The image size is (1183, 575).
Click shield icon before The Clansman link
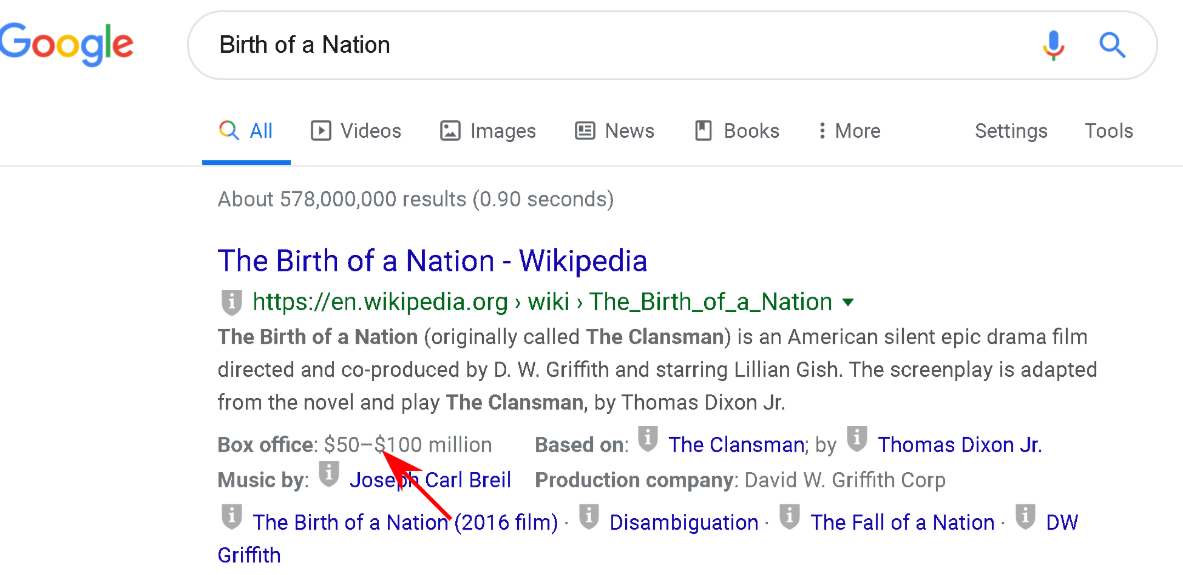pyautogui.click(x=648, y=439)
